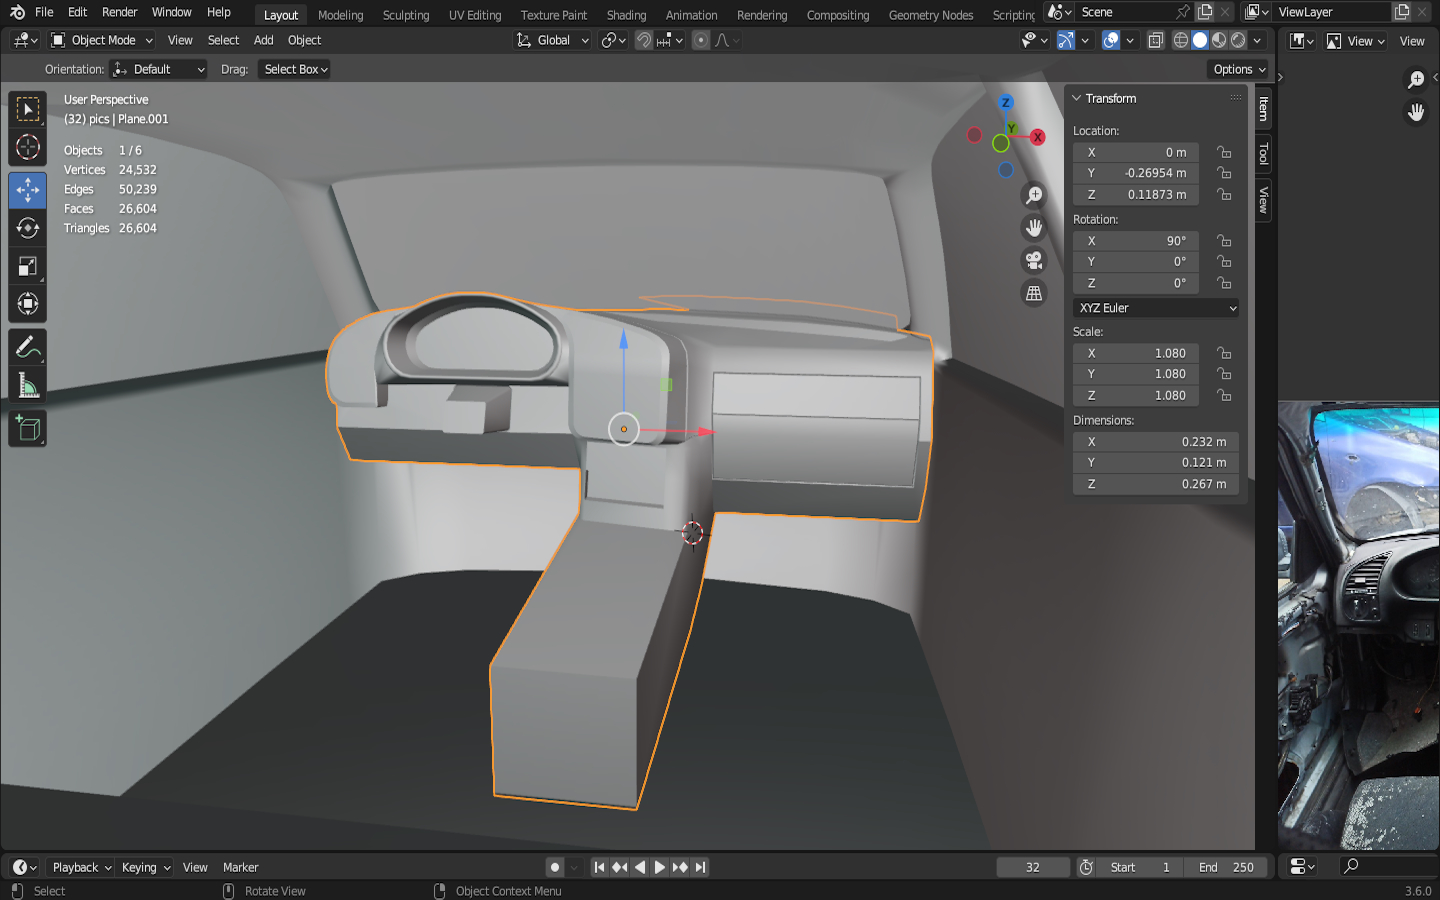Open the Add menu in the viewport header
The width and height of the screenshot is (1440, 900).
coord(264,40)
